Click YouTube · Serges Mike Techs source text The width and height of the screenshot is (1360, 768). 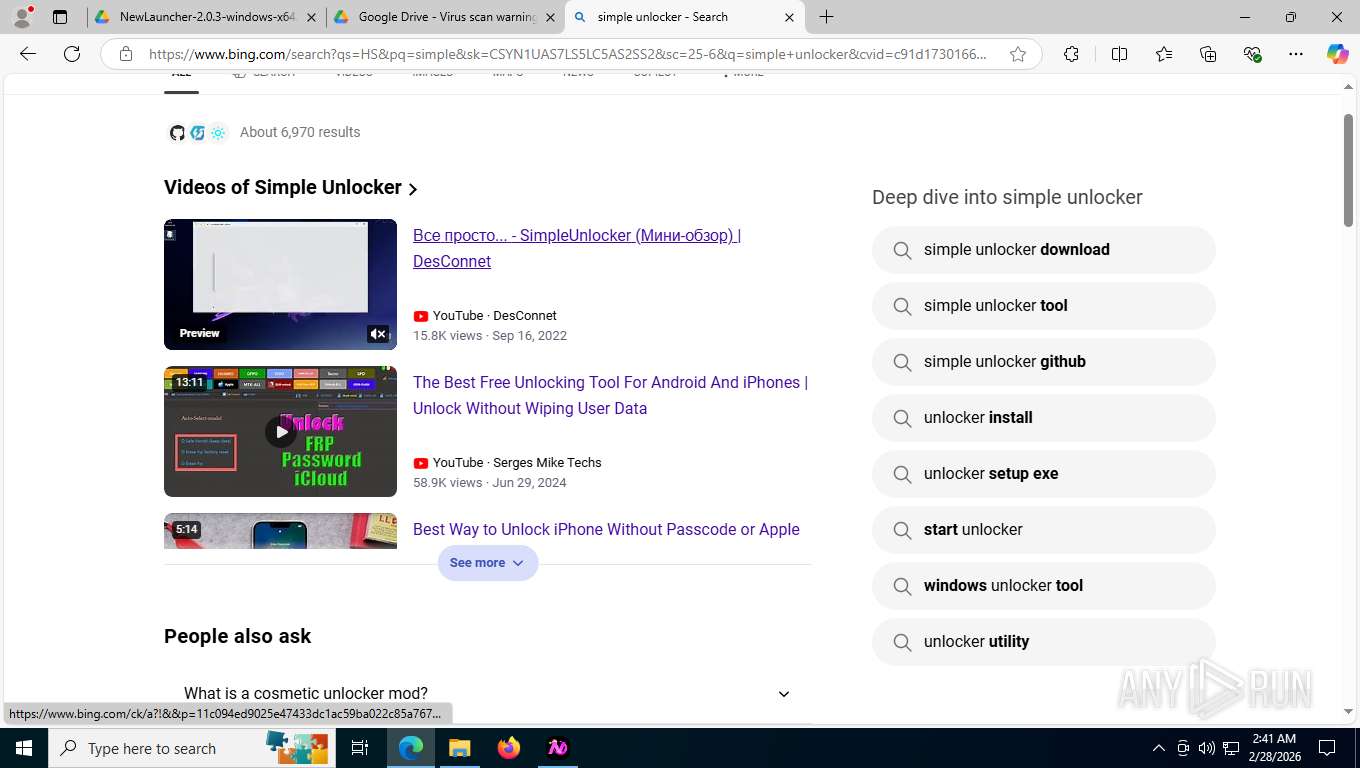[x=517, y=462]
